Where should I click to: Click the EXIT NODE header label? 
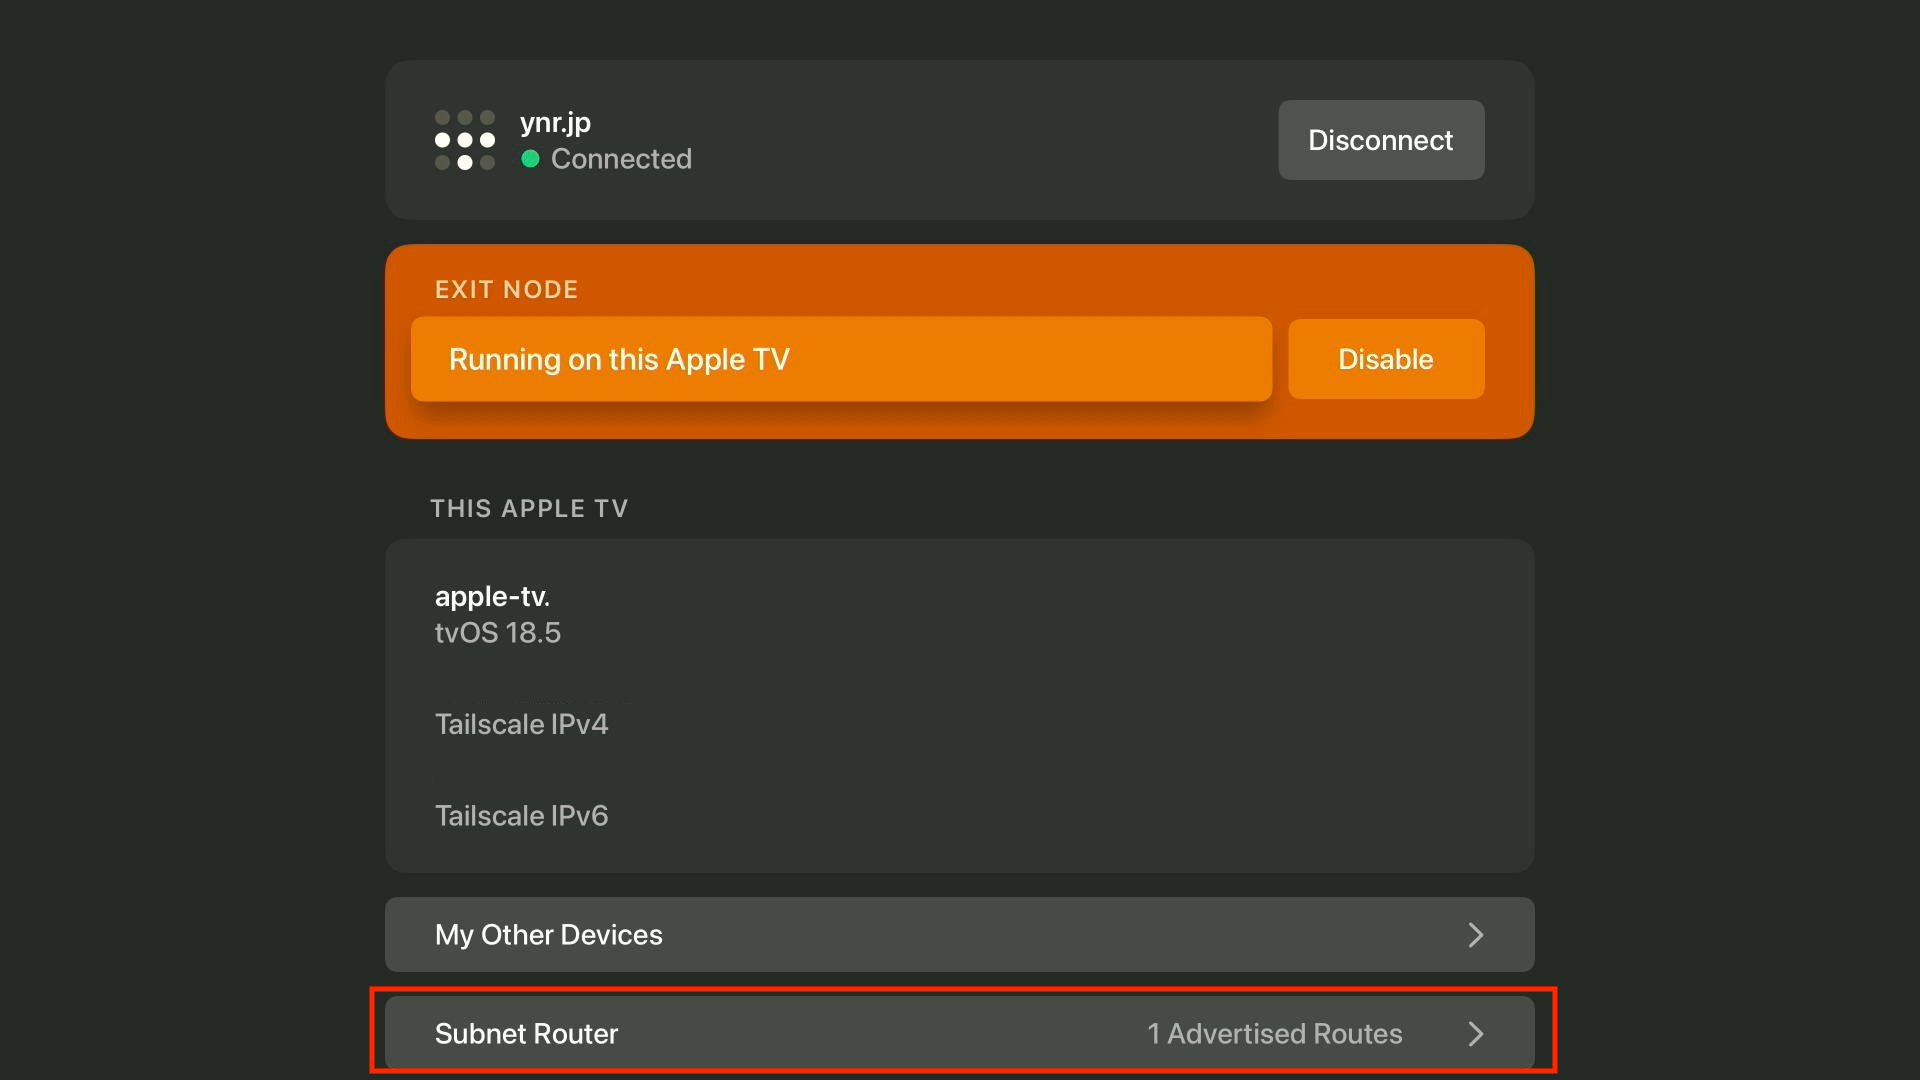pyautogui.click(x=506, y=290)
